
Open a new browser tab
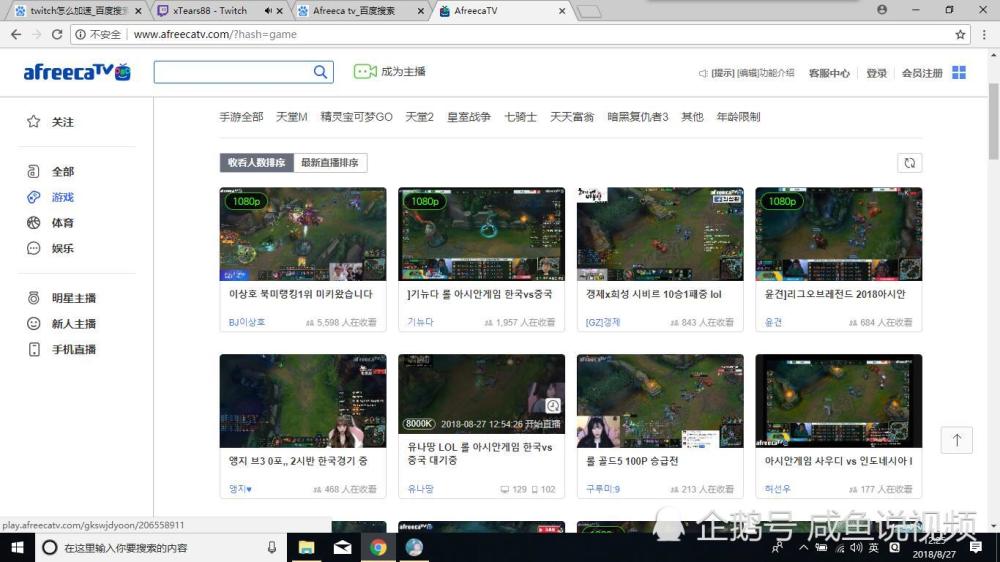(589, 11)
